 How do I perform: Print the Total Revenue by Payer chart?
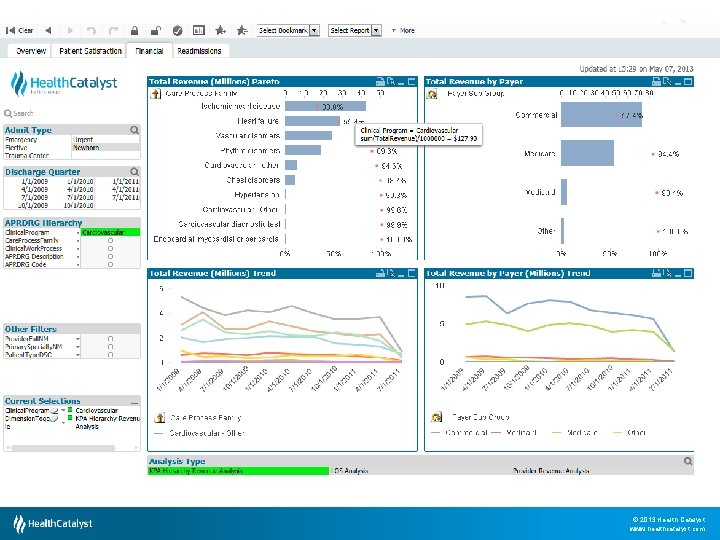click(657, 82)
